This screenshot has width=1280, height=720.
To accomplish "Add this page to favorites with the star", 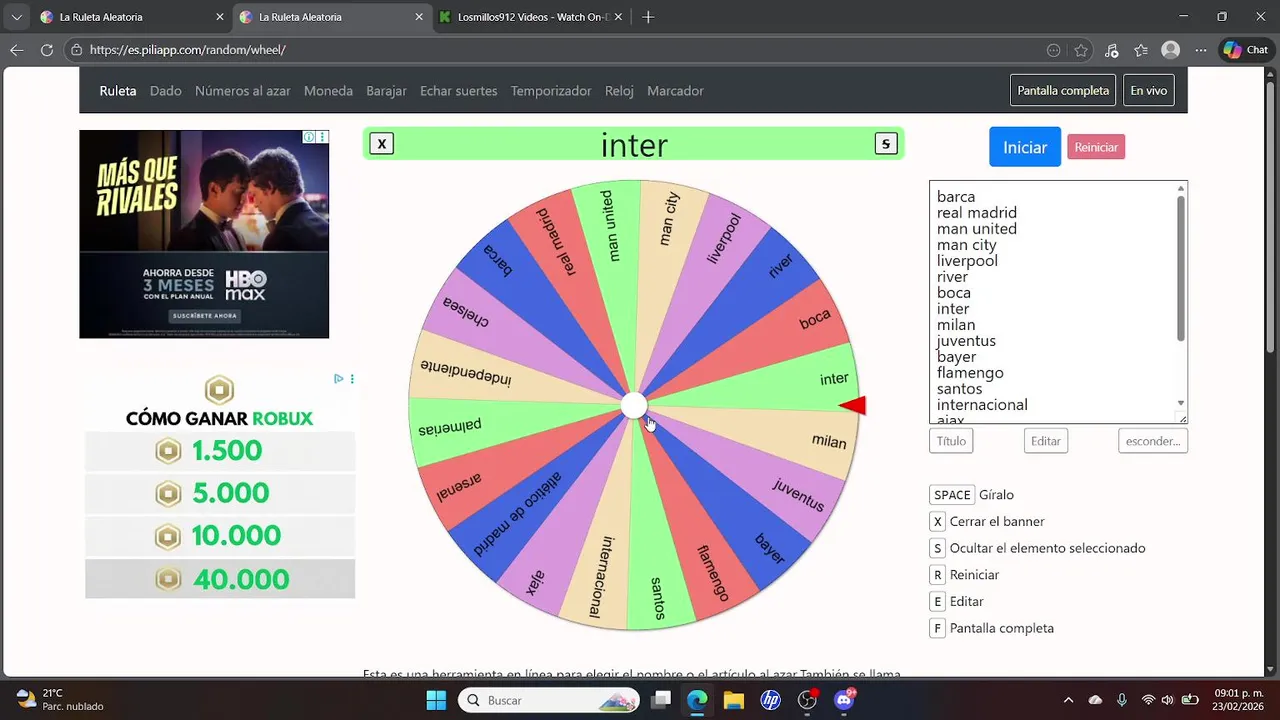I will click(x=1081, y=50).
